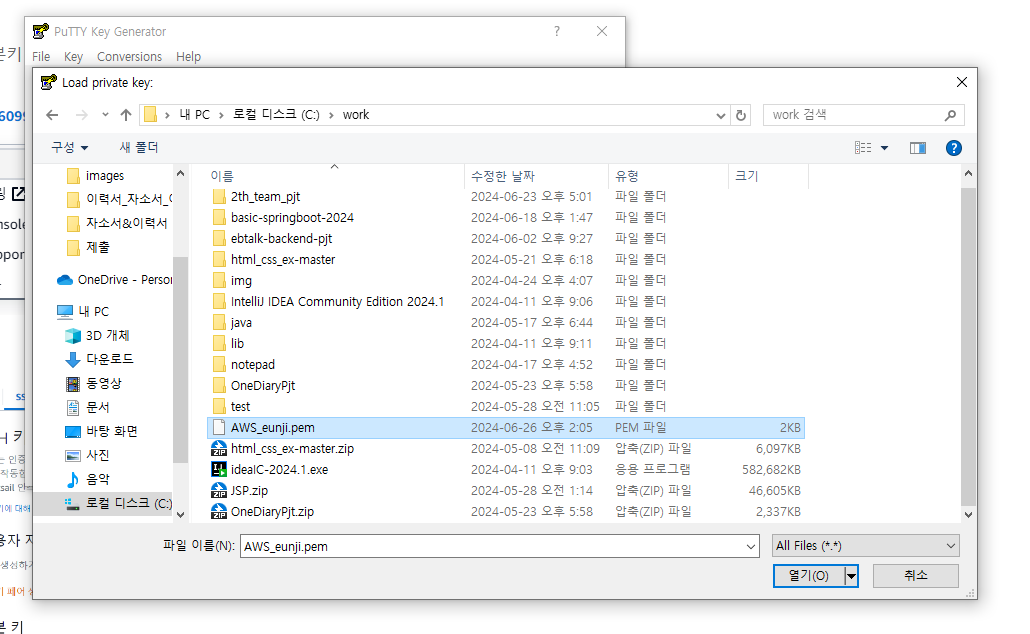Open recent locations dropdown arrow
The width and height of the screenshot is (1030, 634).
(x=105, y=115)
